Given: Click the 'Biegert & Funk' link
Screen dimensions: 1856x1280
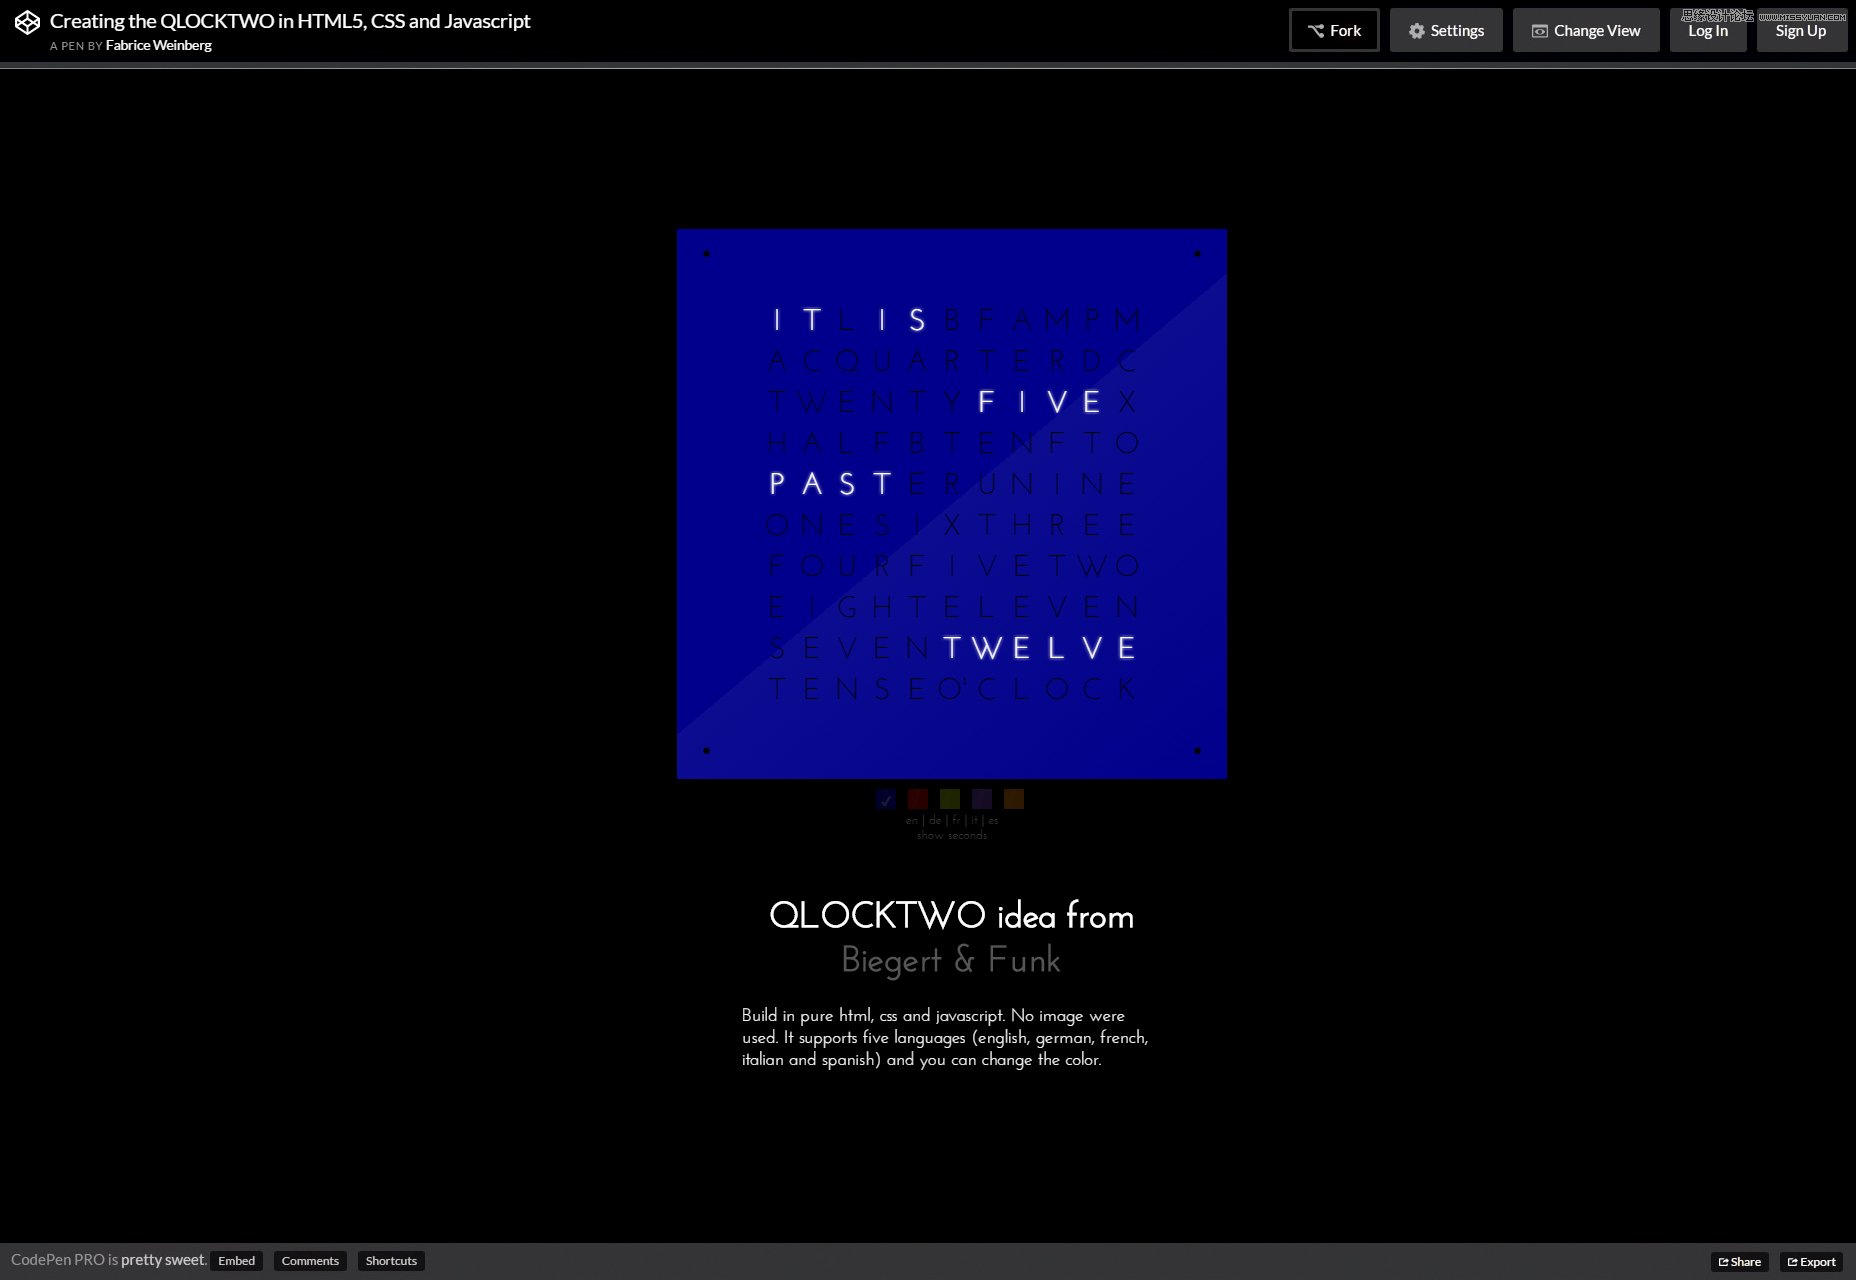Looking at the screenshot, I should click(951, 960).
